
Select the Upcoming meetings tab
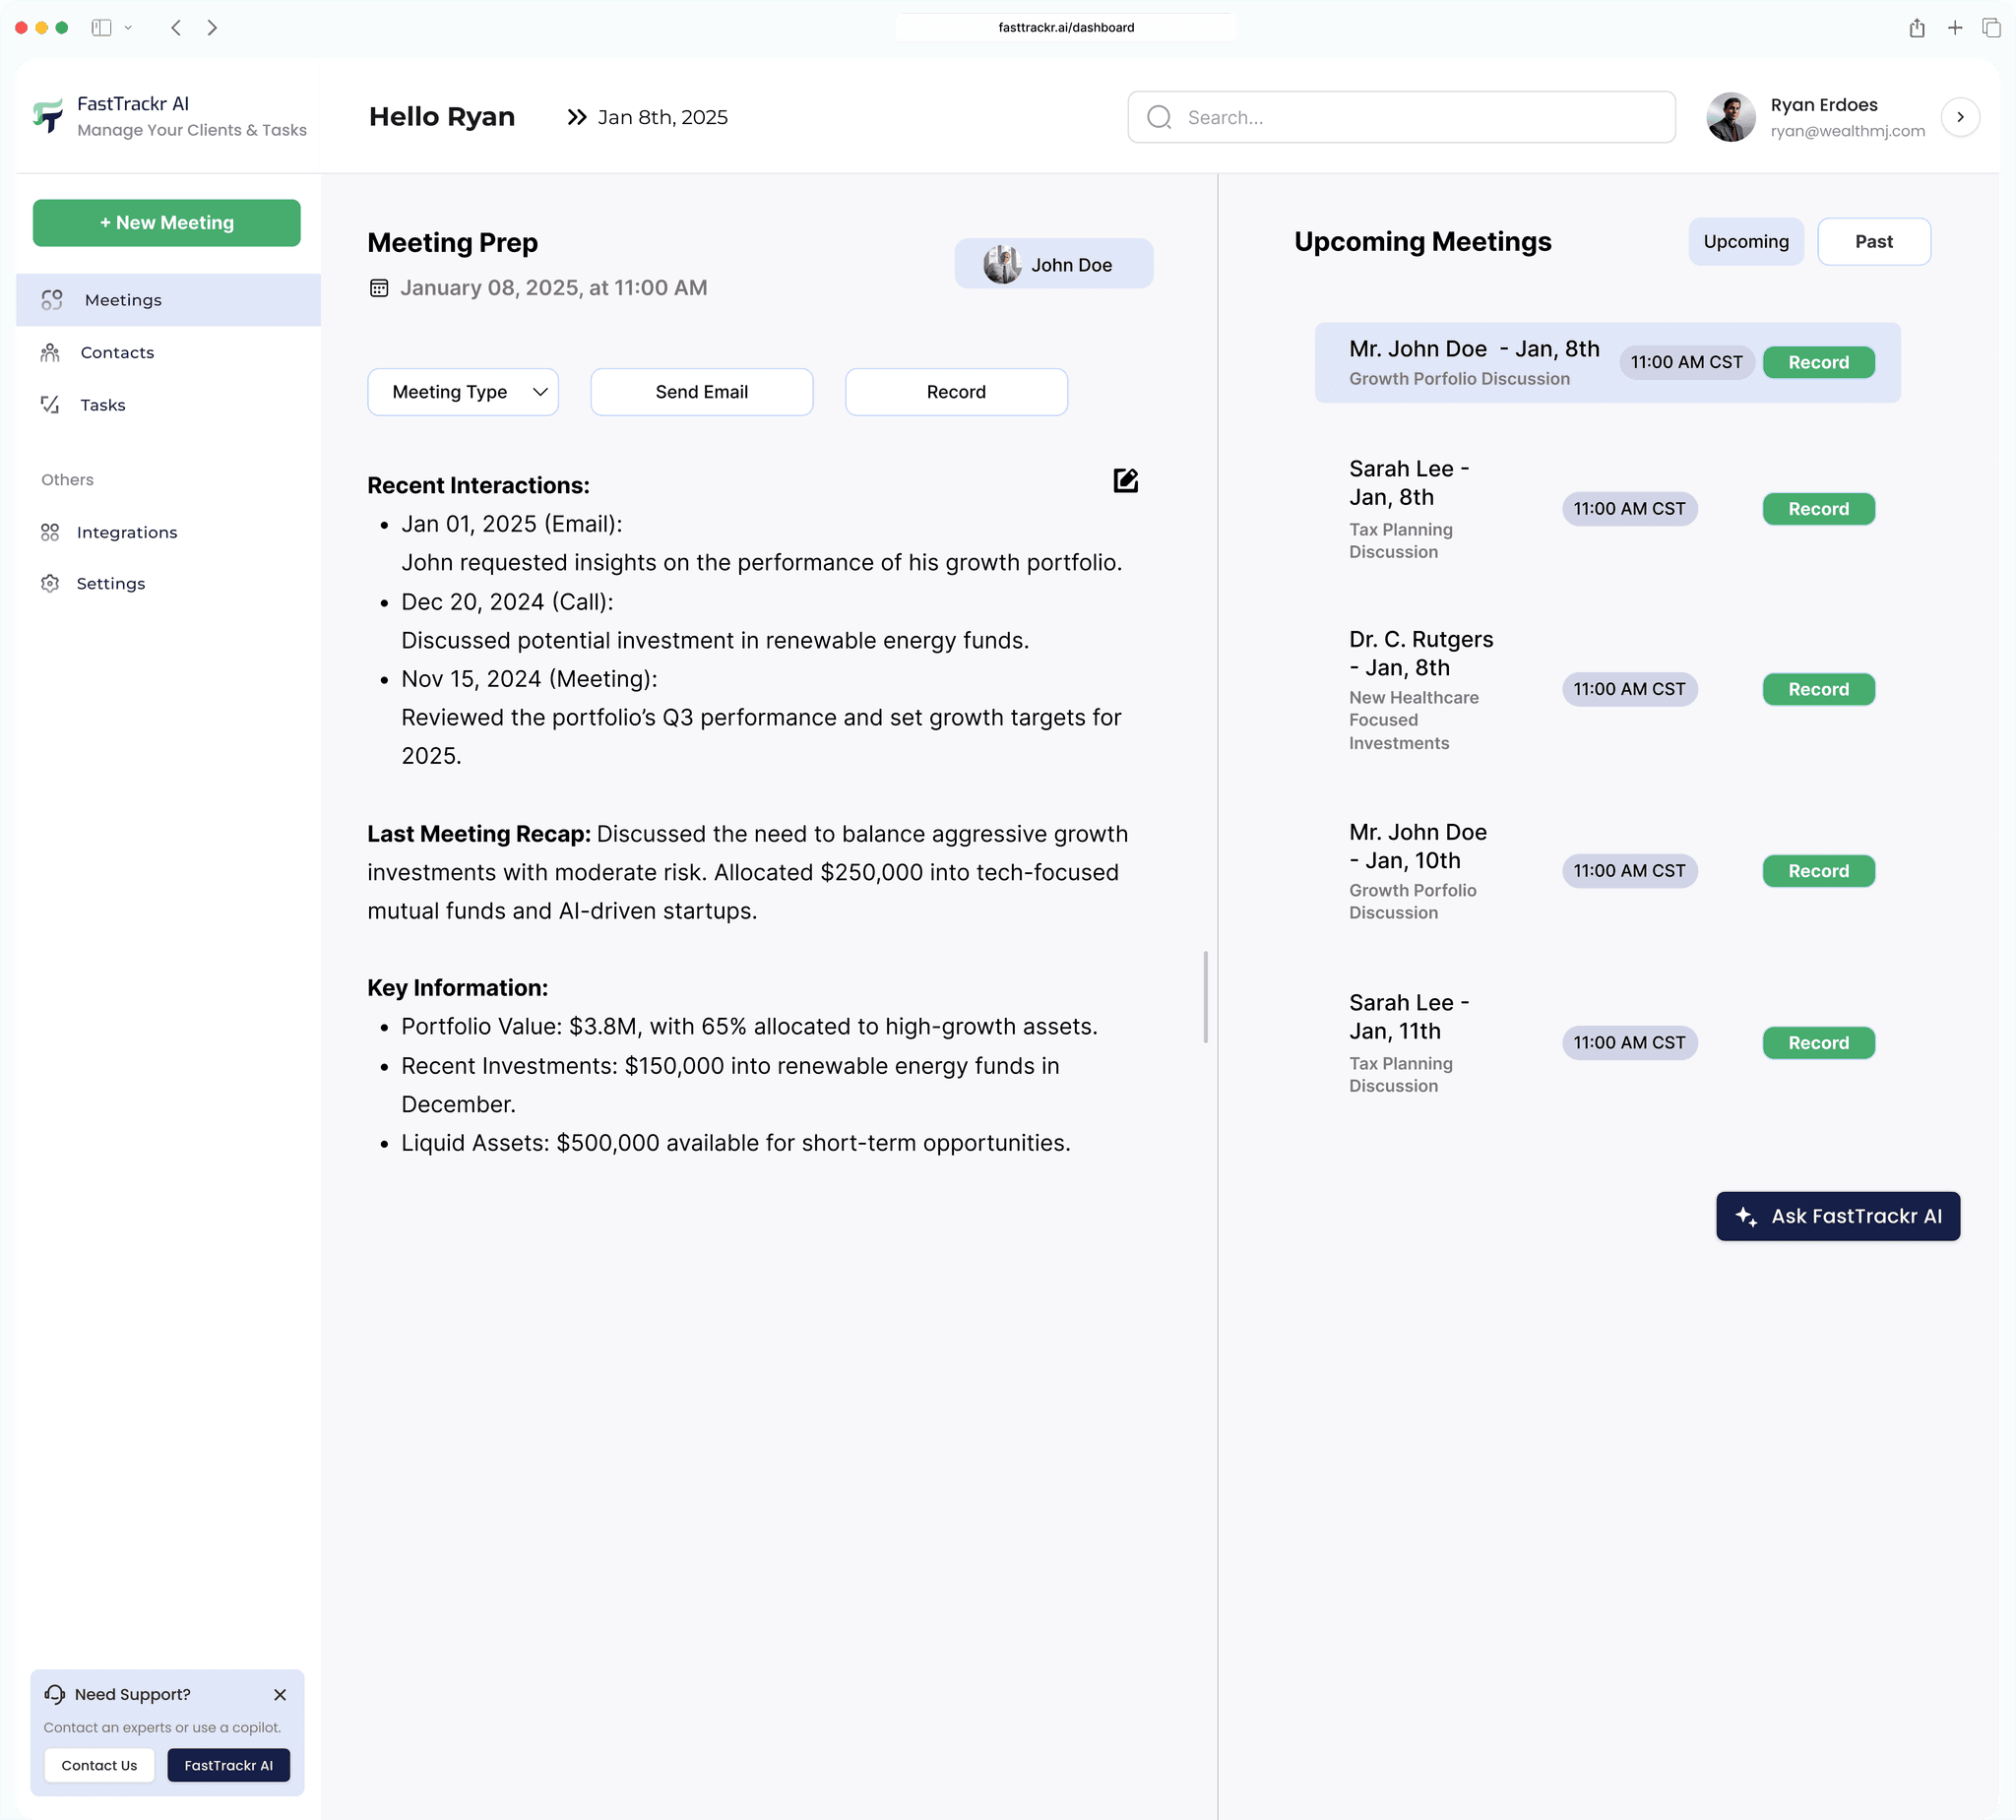[x=1745, y=242]
